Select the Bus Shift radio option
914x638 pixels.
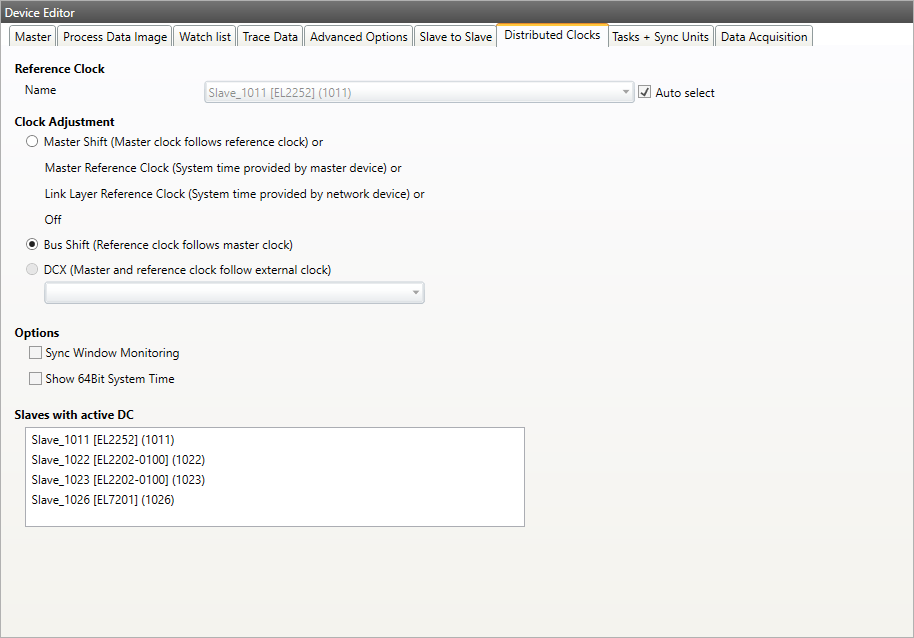tap(32, 245)
